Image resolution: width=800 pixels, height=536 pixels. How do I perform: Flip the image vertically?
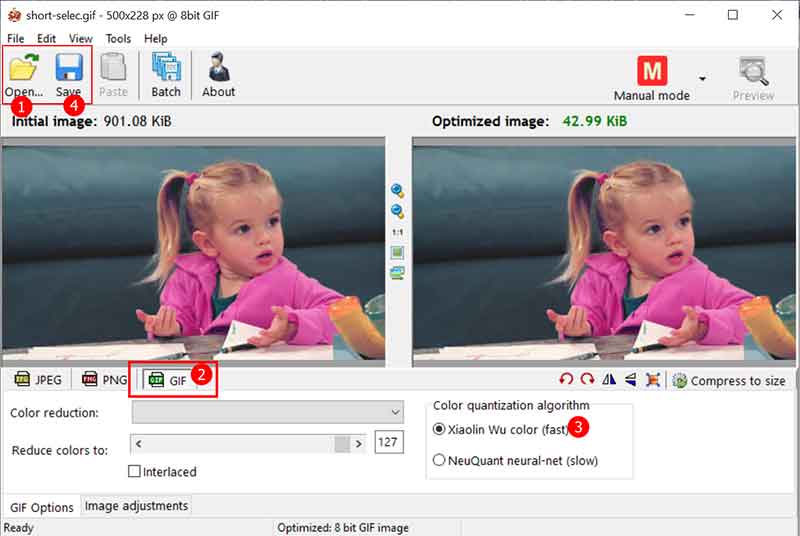pos(630,380)
